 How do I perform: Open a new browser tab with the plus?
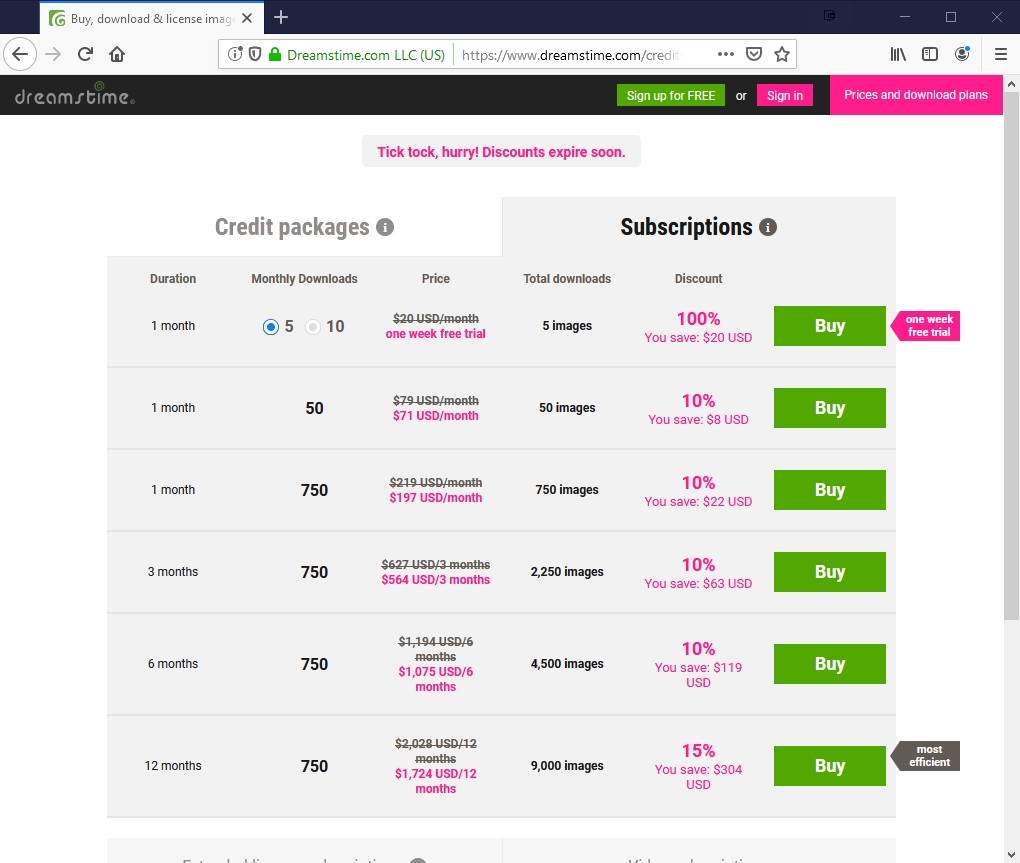(x=281, y=17)
